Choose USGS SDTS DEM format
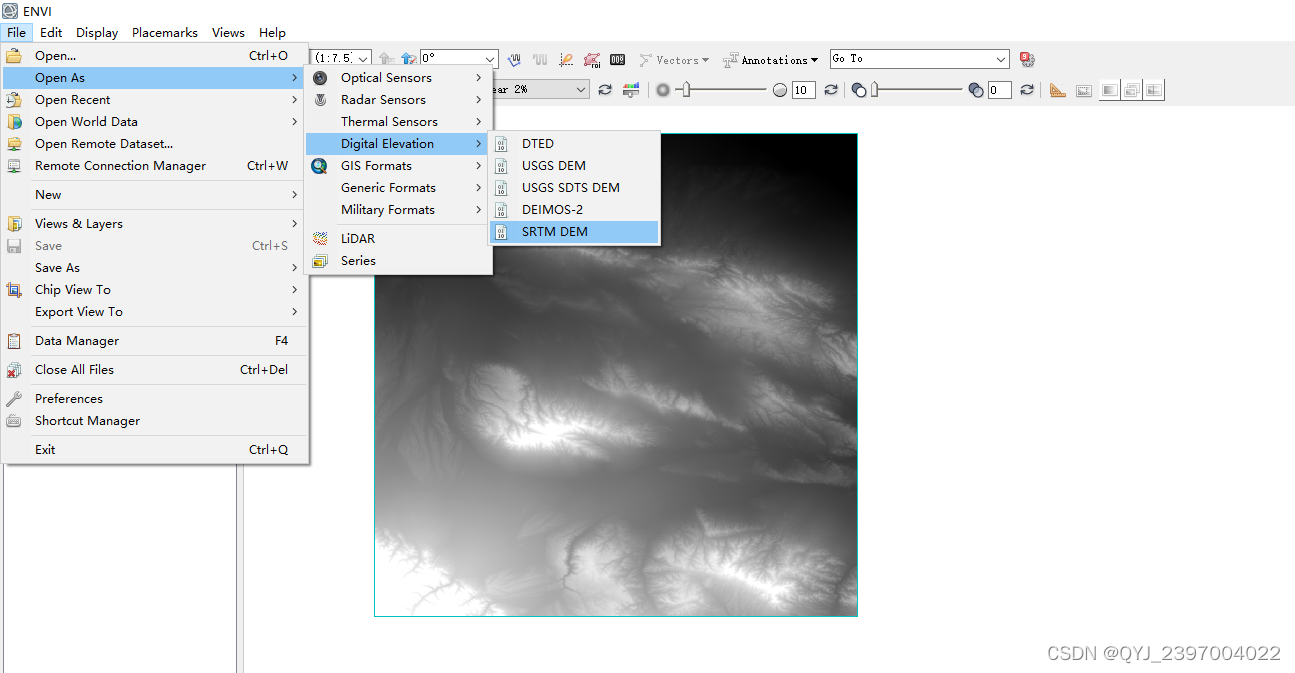1295x673 pixels. click(574, 188)
